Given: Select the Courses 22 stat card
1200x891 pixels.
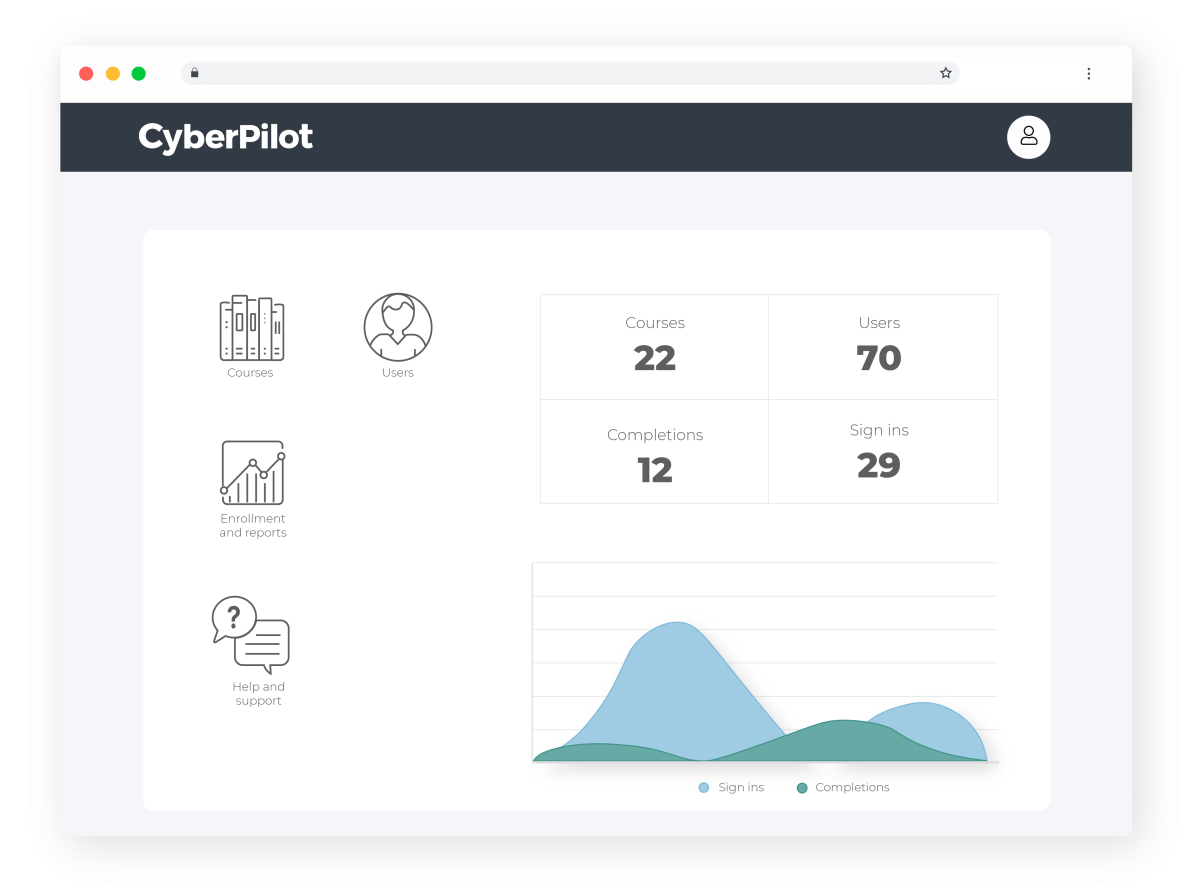Looking at the screenshot, I should click(655, 347).
